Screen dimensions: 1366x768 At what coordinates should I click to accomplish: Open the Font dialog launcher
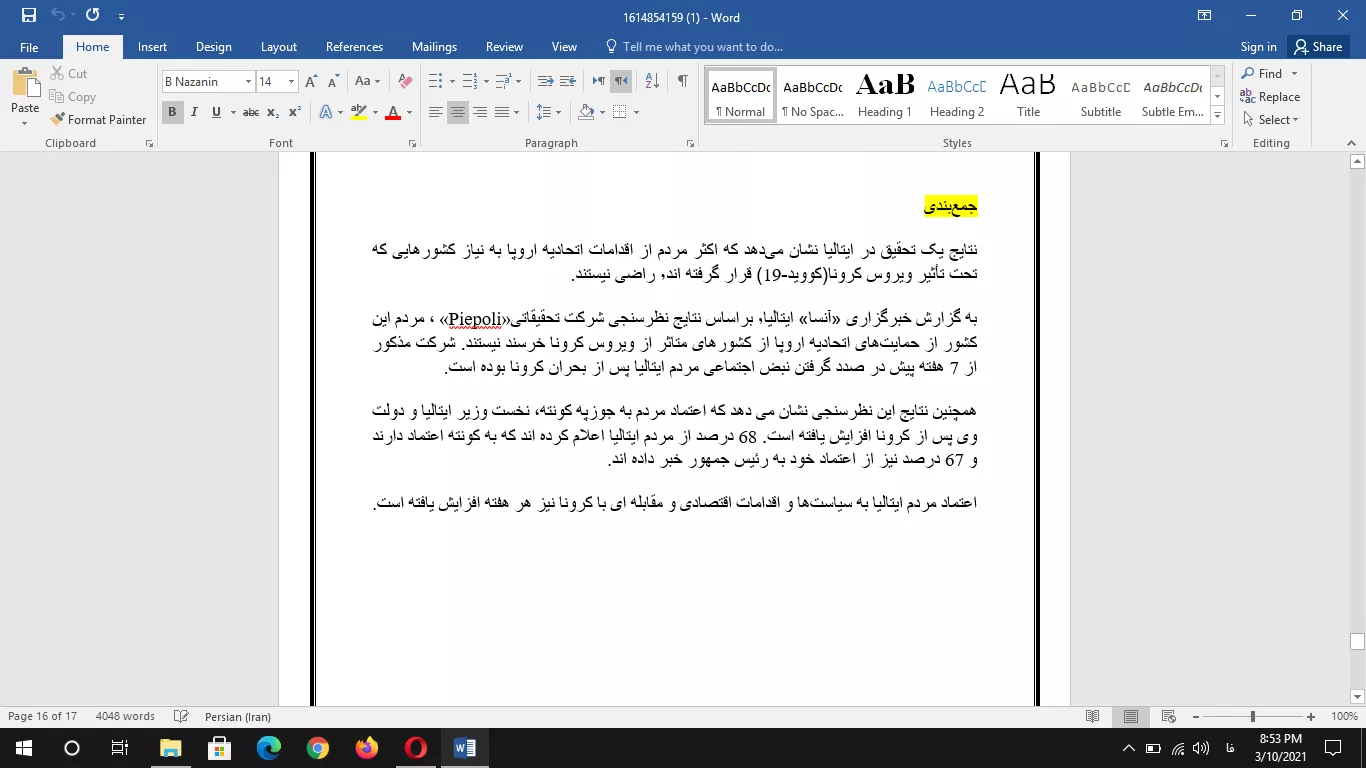[x=412, y=144]
